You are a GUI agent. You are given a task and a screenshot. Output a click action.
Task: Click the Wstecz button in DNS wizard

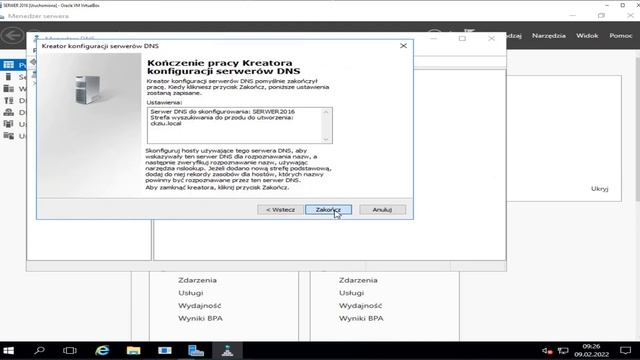[280, 209]
